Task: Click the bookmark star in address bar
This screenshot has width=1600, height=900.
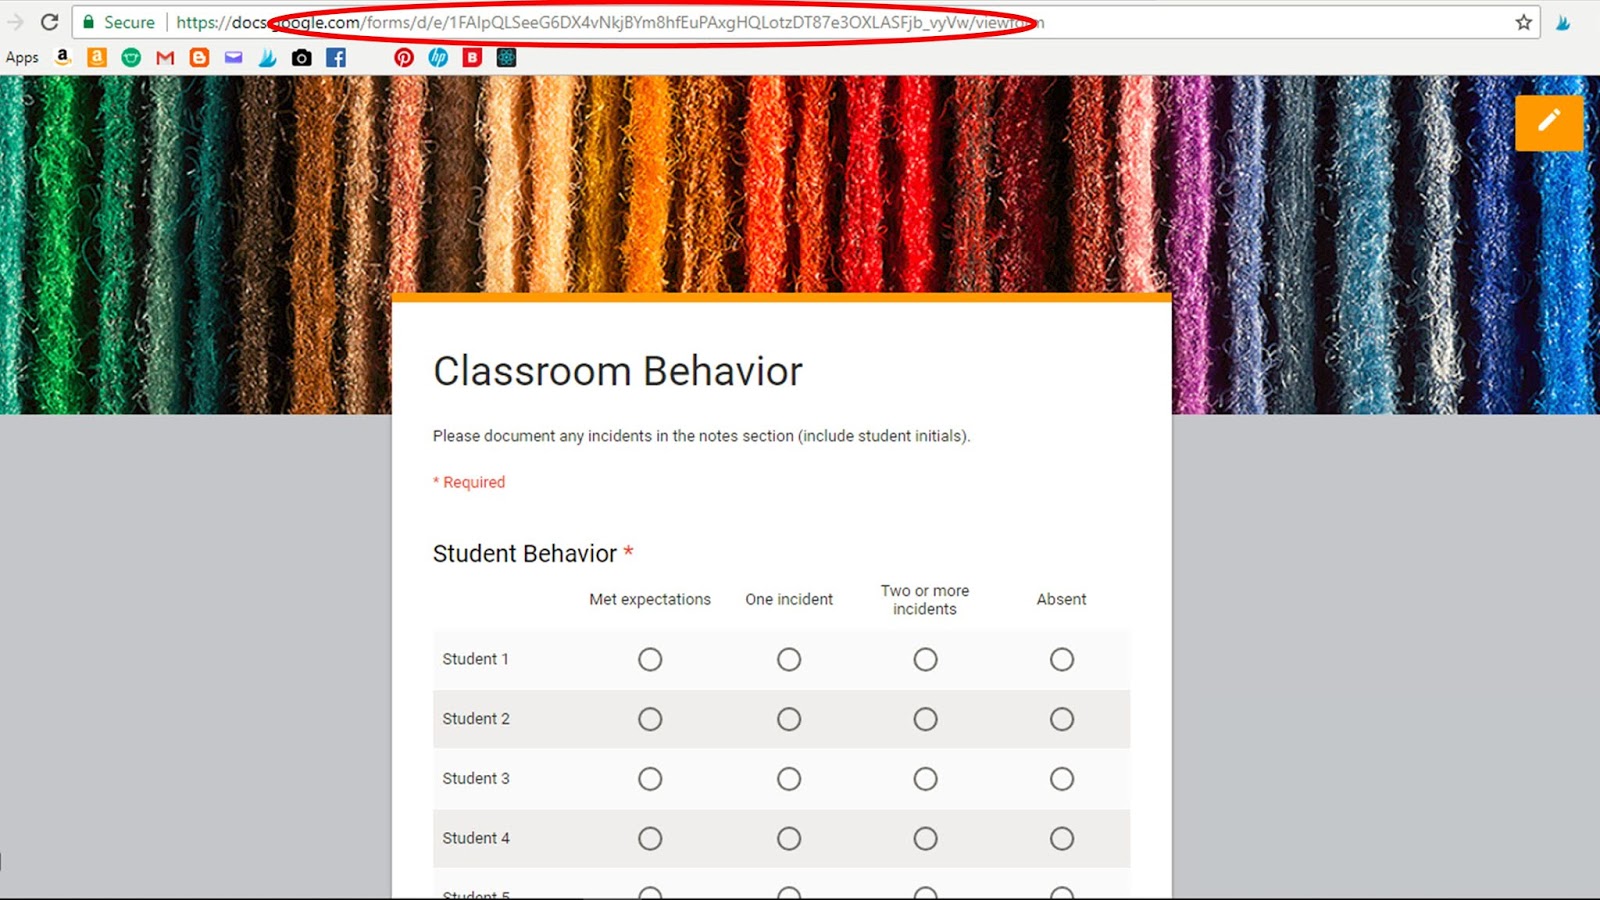Action: pos(1522,21)
